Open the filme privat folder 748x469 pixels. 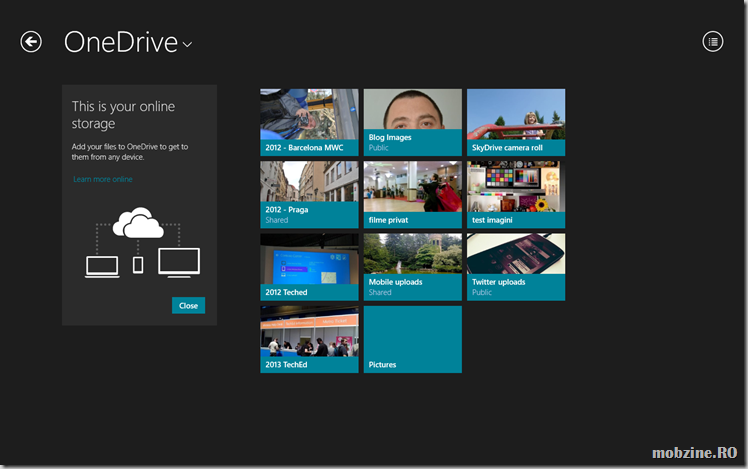[x=413, y=195]
